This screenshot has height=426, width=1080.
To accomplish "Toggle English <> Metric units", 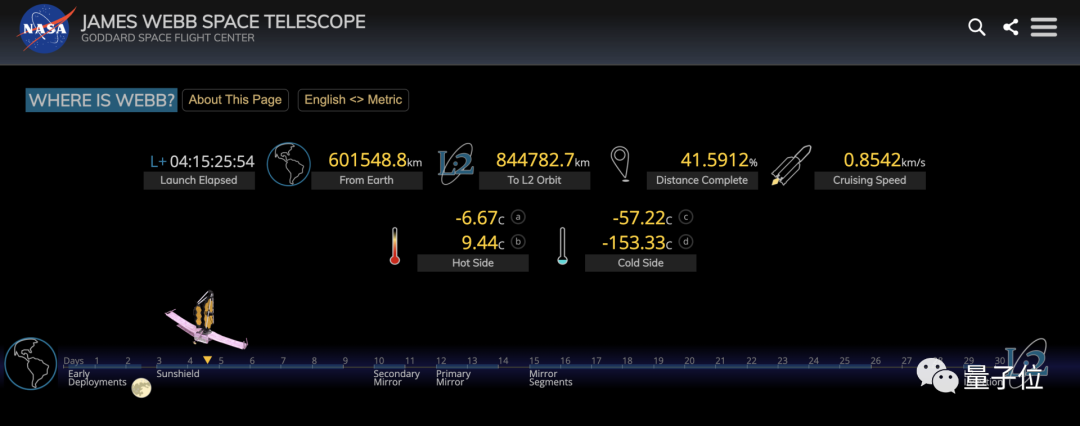I will pyautogui.click(x=353, y=100).
